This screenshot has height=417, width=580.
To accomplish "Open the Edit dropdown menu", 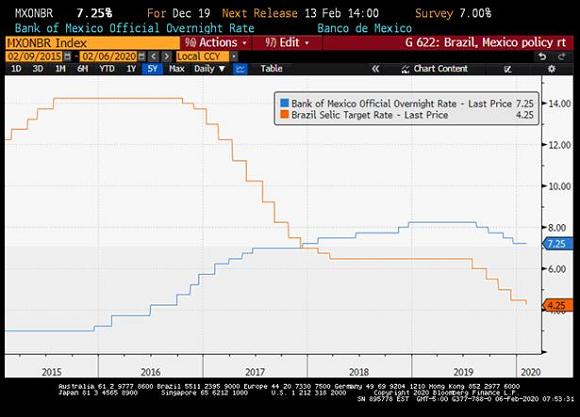I will pyautogui.click(x=287, y=43).
